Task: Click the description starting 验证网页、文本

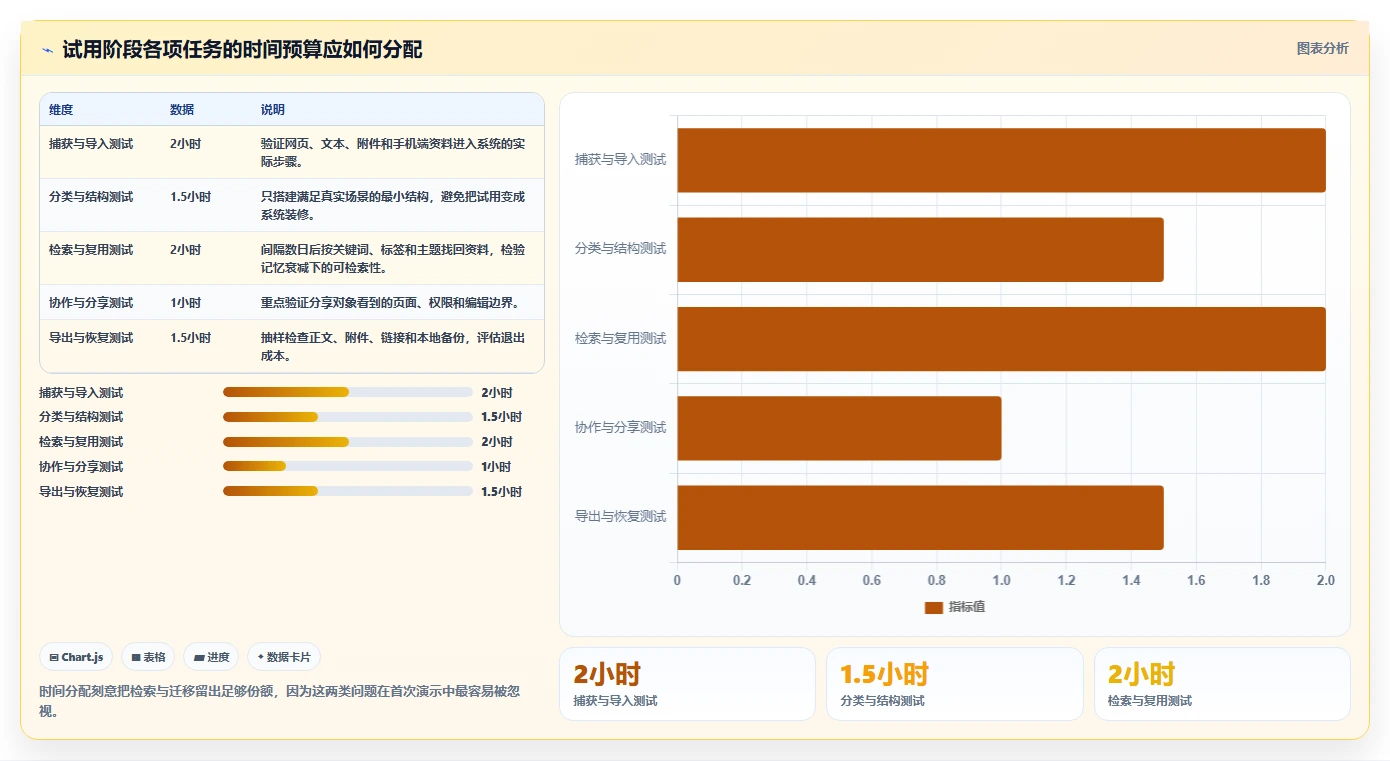Action: coord(393,153)
